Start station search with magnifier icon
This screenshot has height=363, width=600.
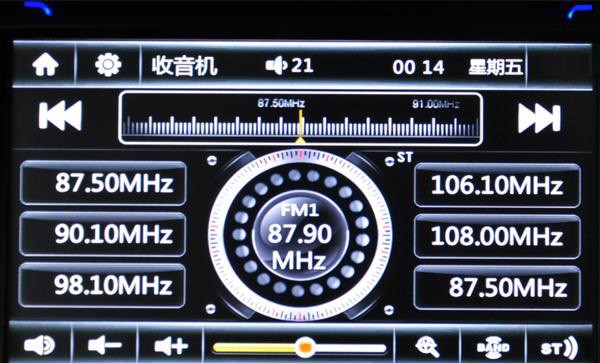427,347
